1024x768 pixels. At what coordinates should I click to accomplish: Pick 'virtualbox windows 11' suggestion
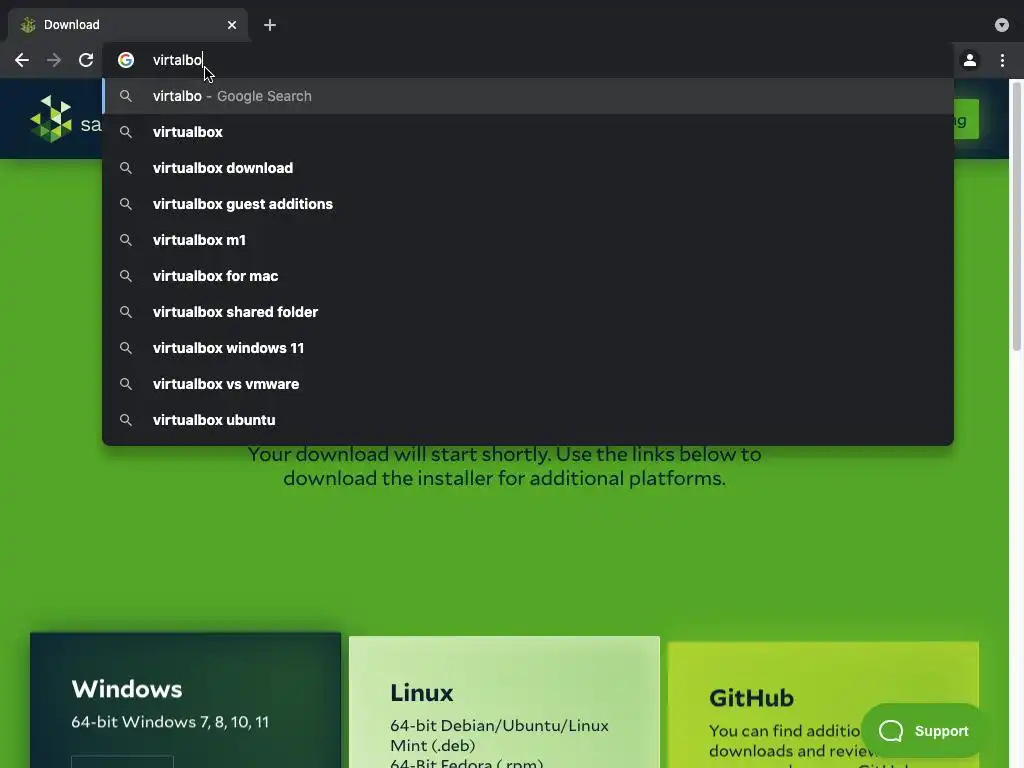coord(528,347)
